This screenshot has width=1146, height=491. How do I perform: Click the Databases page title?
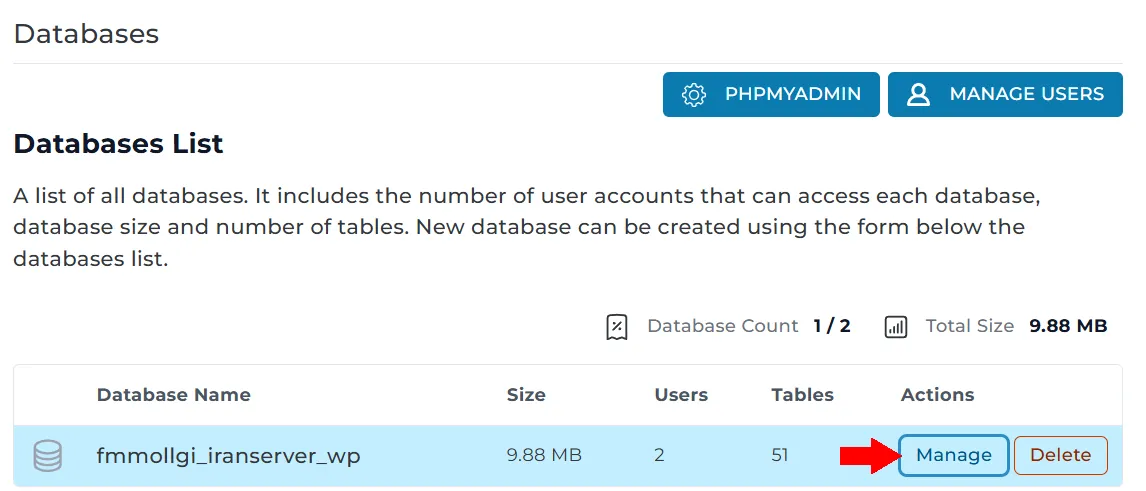point(86,34)
